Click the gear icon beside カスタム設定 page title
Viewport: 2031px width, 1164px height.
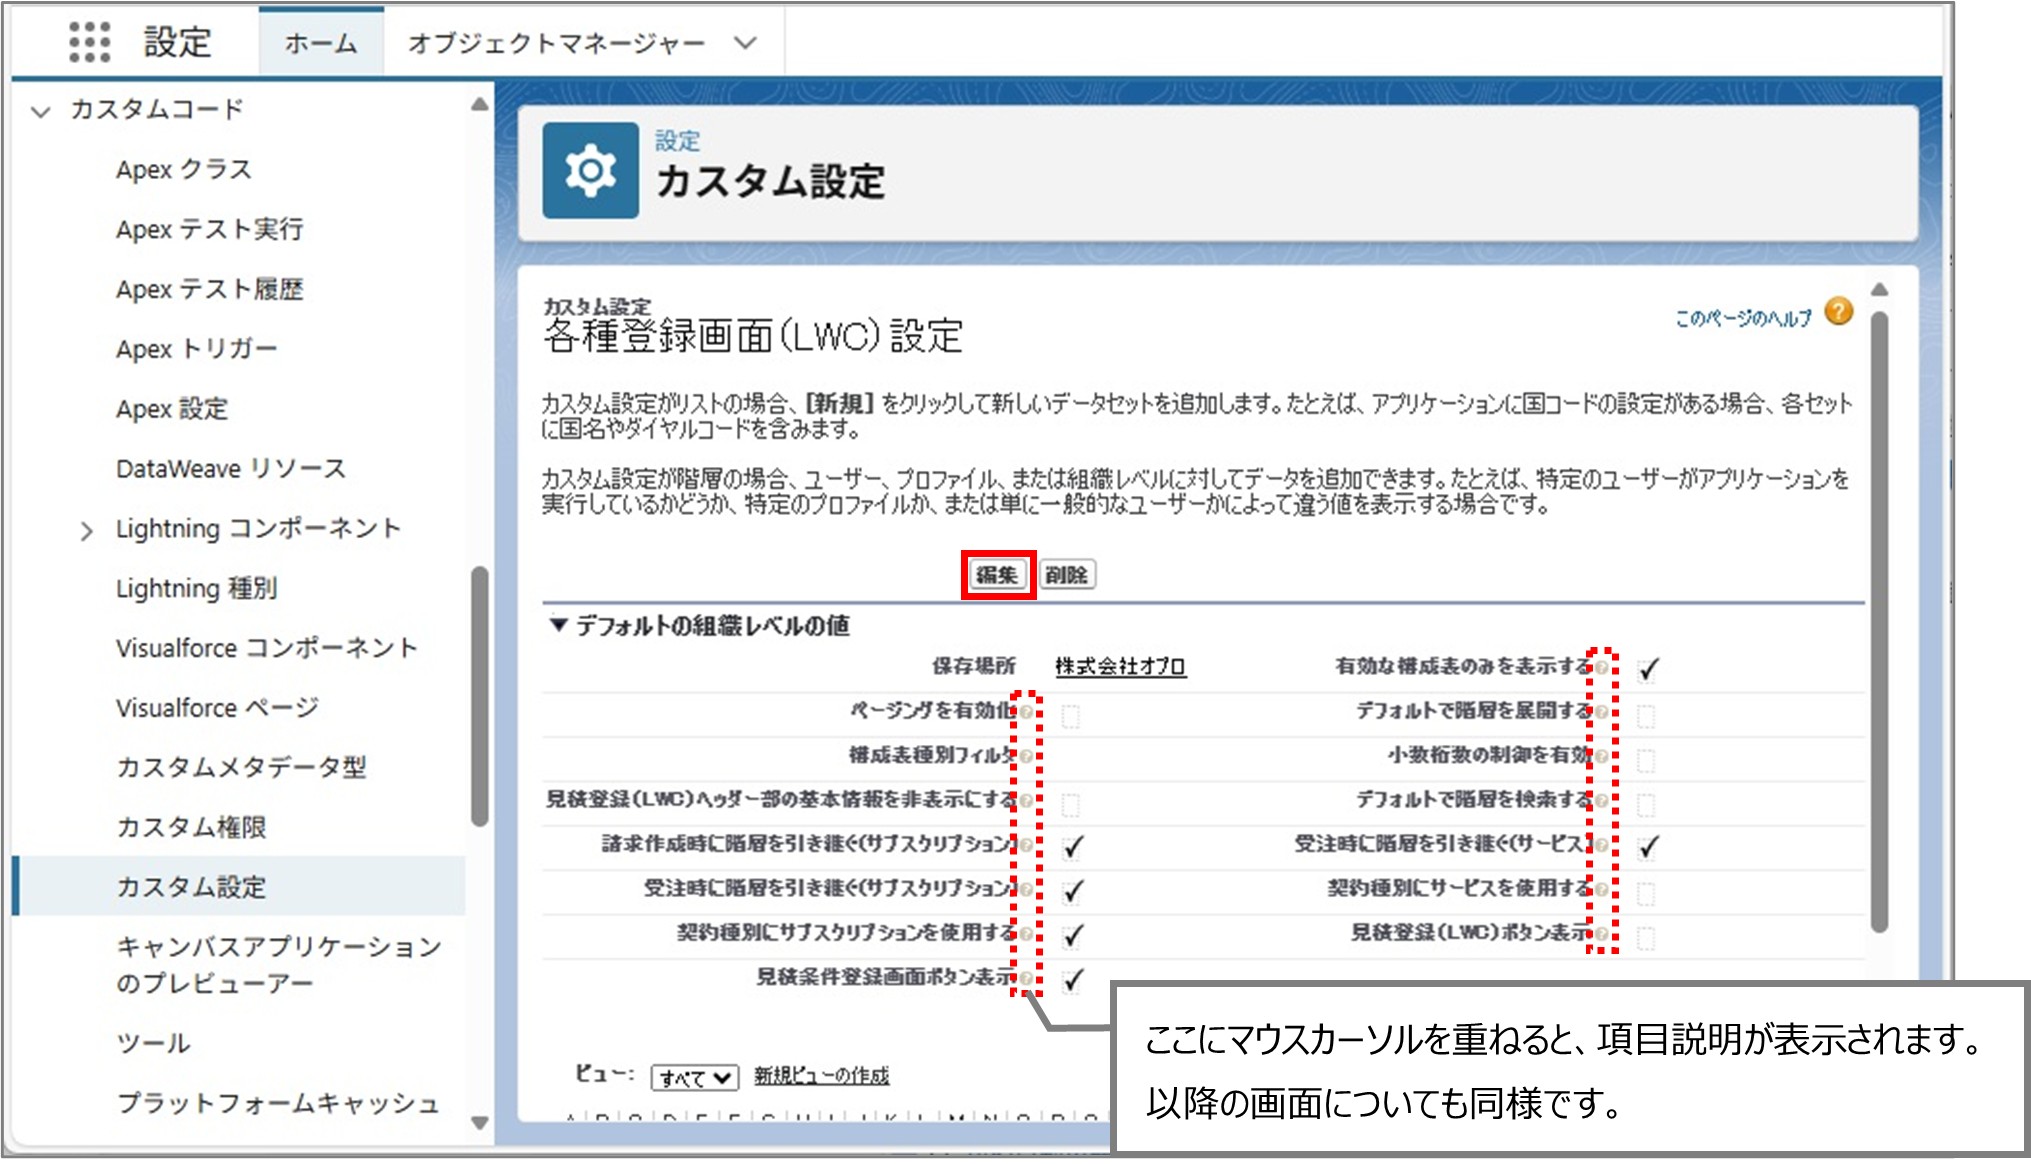(x=590, y=170)
